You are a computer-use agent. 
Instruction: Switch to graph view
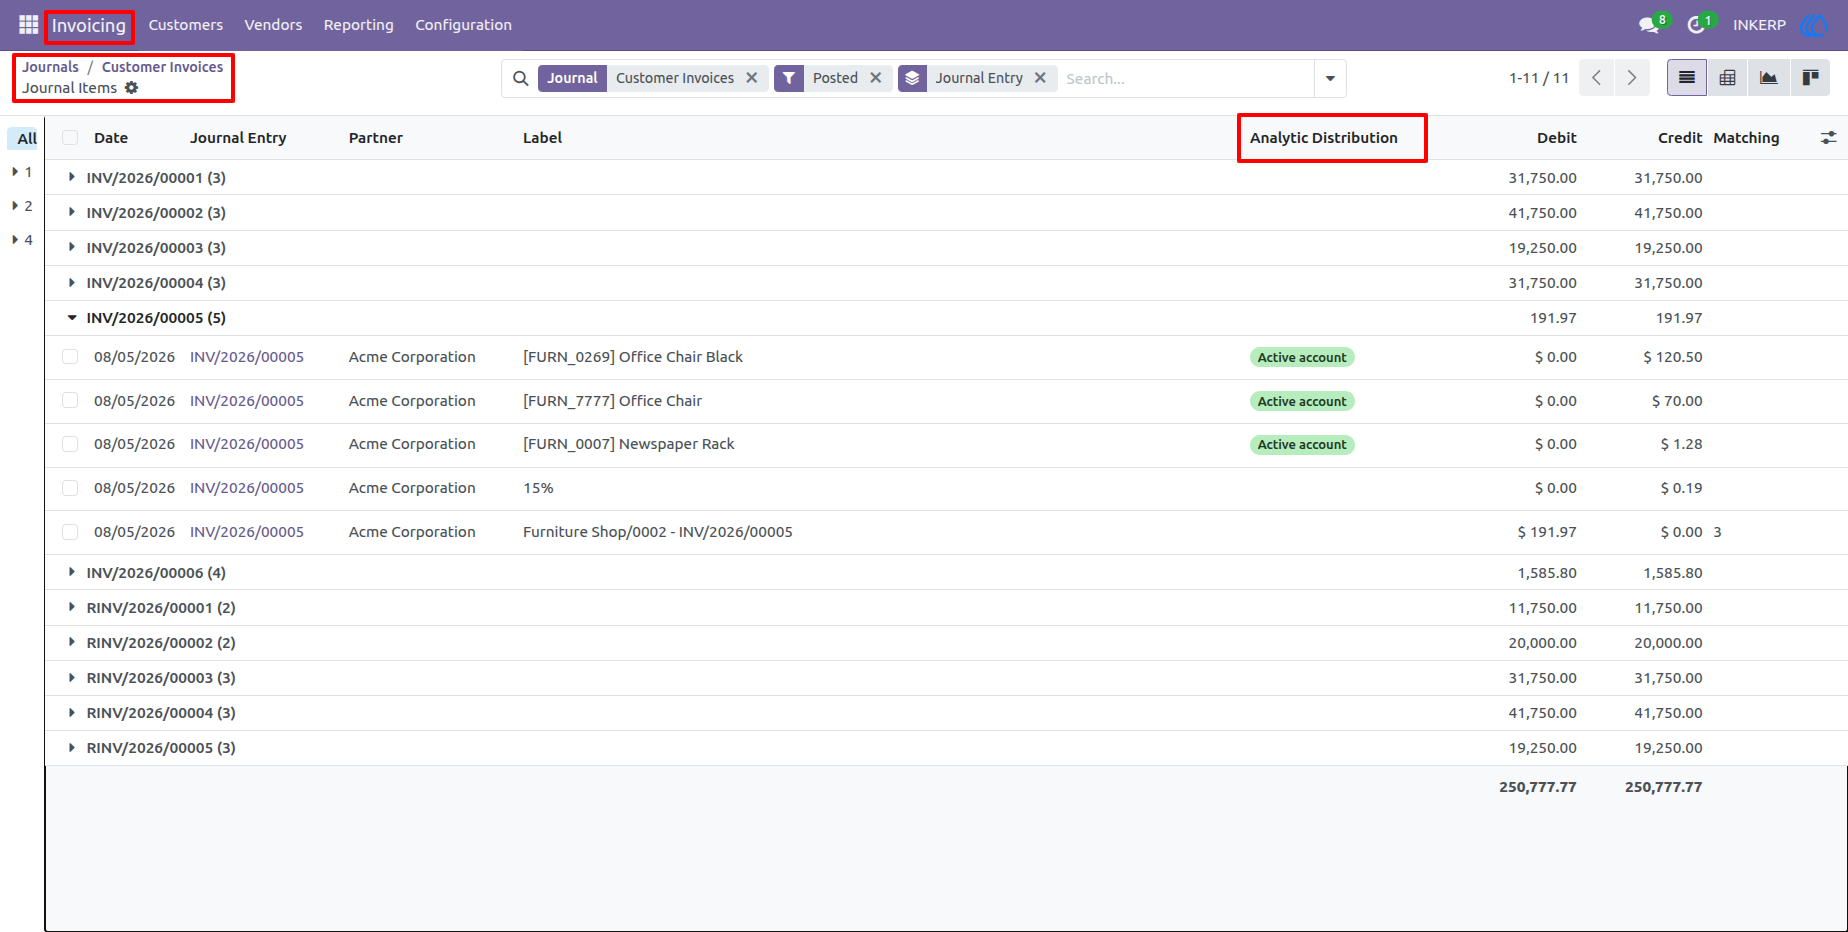click(1768, 78)
